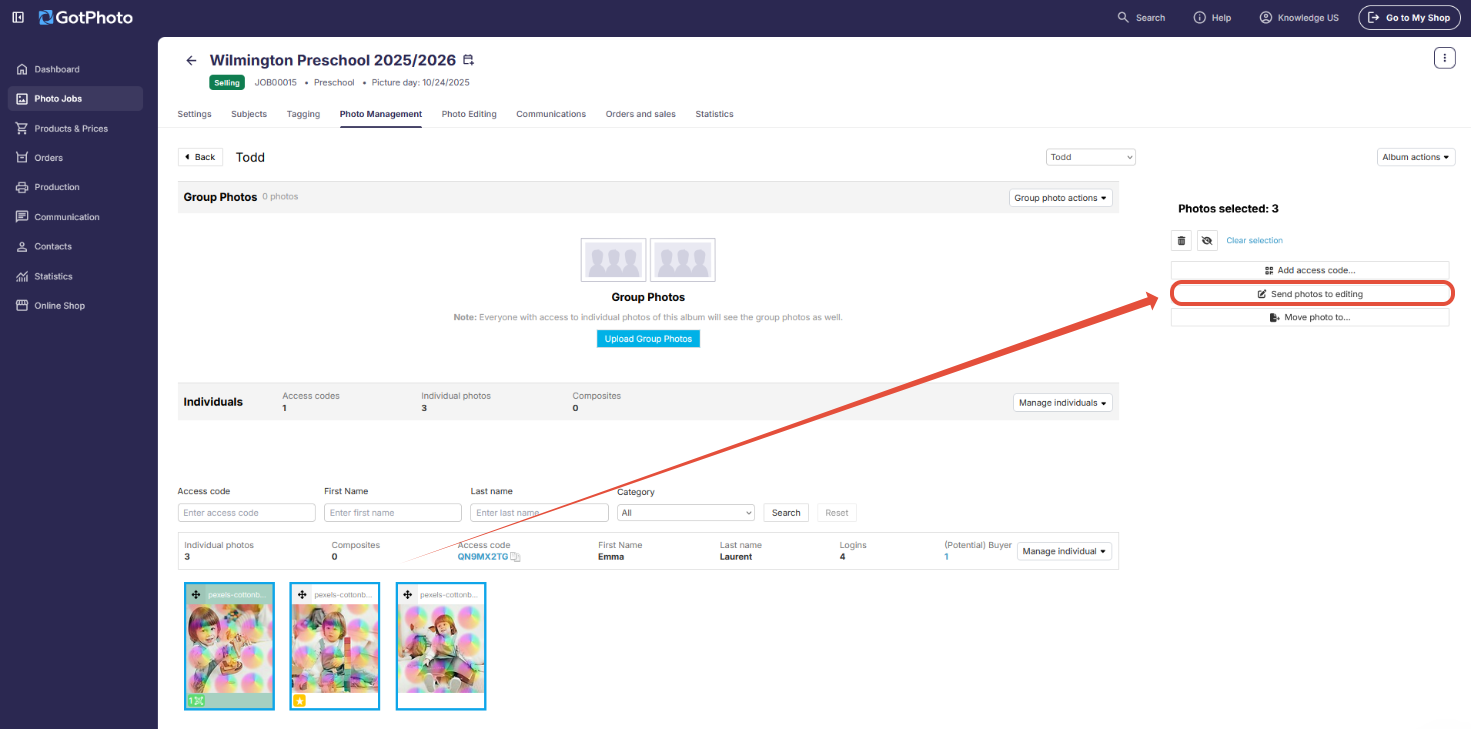Open the Category dropdown set to All
Screen dimensions: 1471x729
pos(686,513)
